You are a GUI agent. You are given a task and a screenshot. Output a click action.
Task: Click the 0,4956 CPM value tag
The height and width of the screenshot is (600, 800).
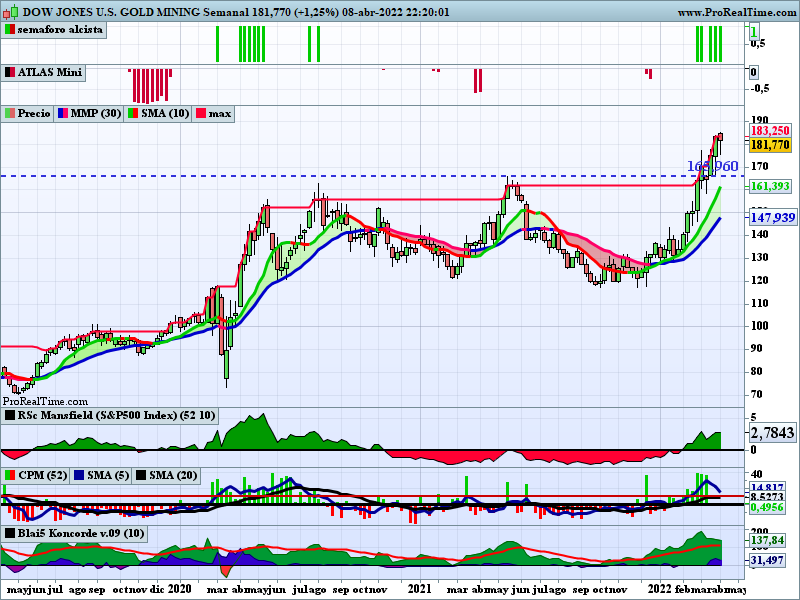click(767, 507)
